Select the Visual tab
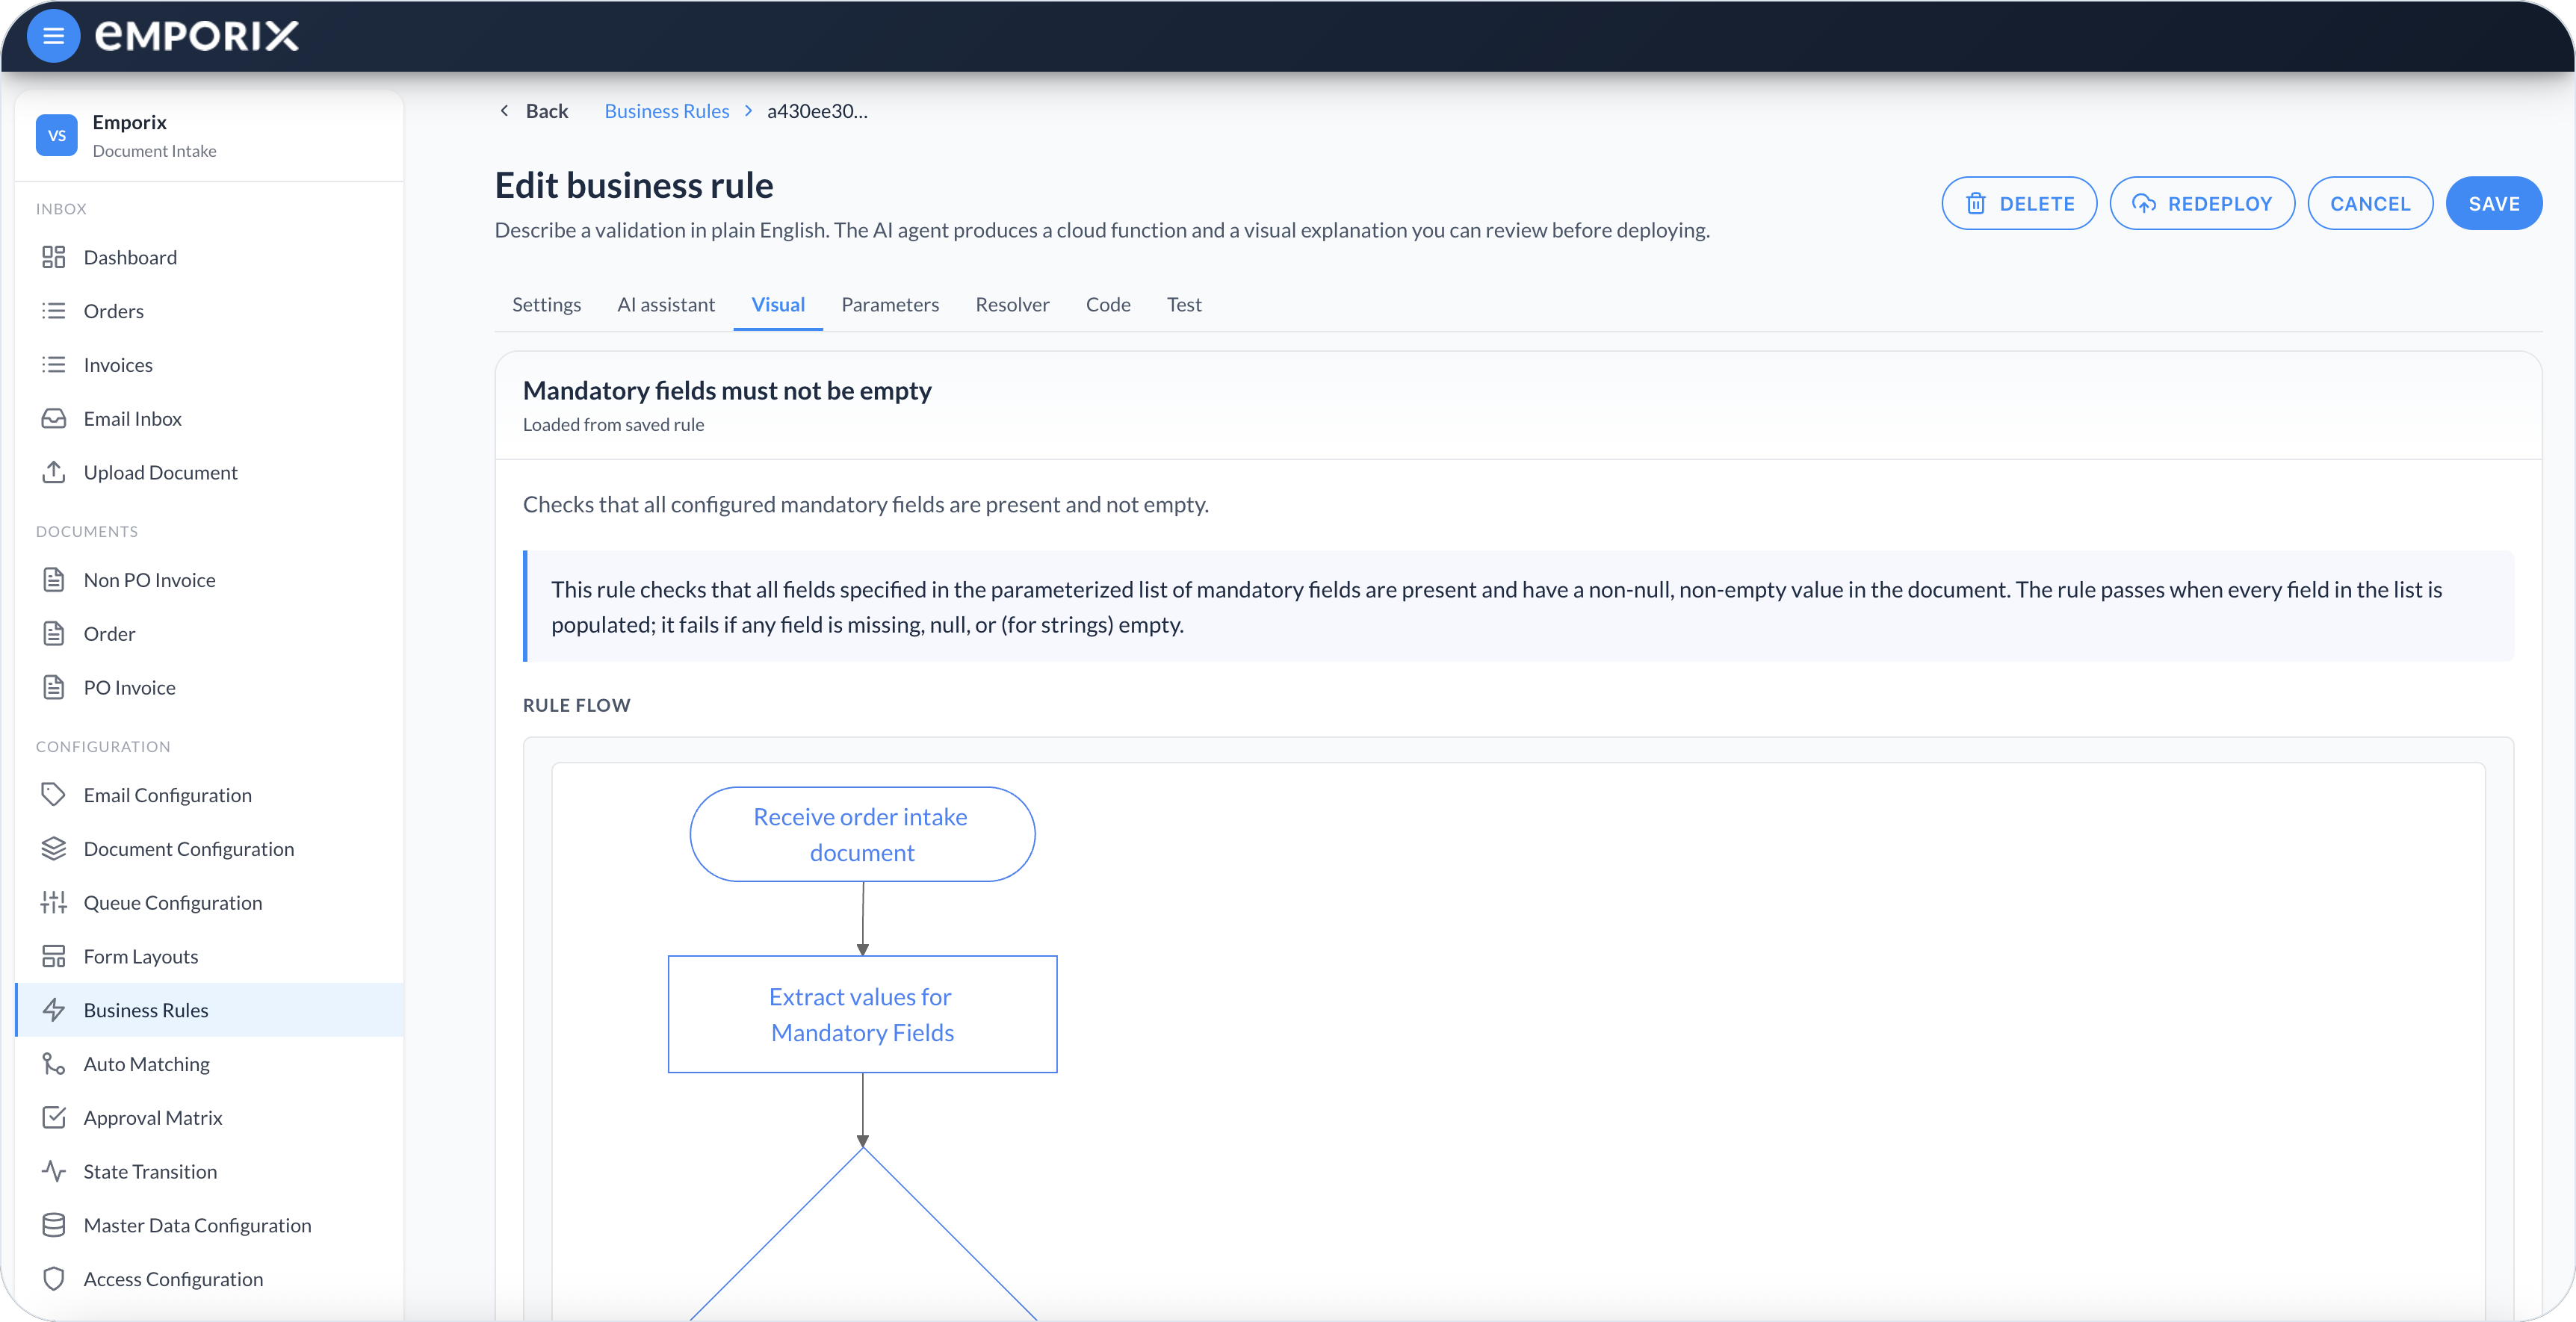This screenshot has width=2576, height=1322. point(778,305)
